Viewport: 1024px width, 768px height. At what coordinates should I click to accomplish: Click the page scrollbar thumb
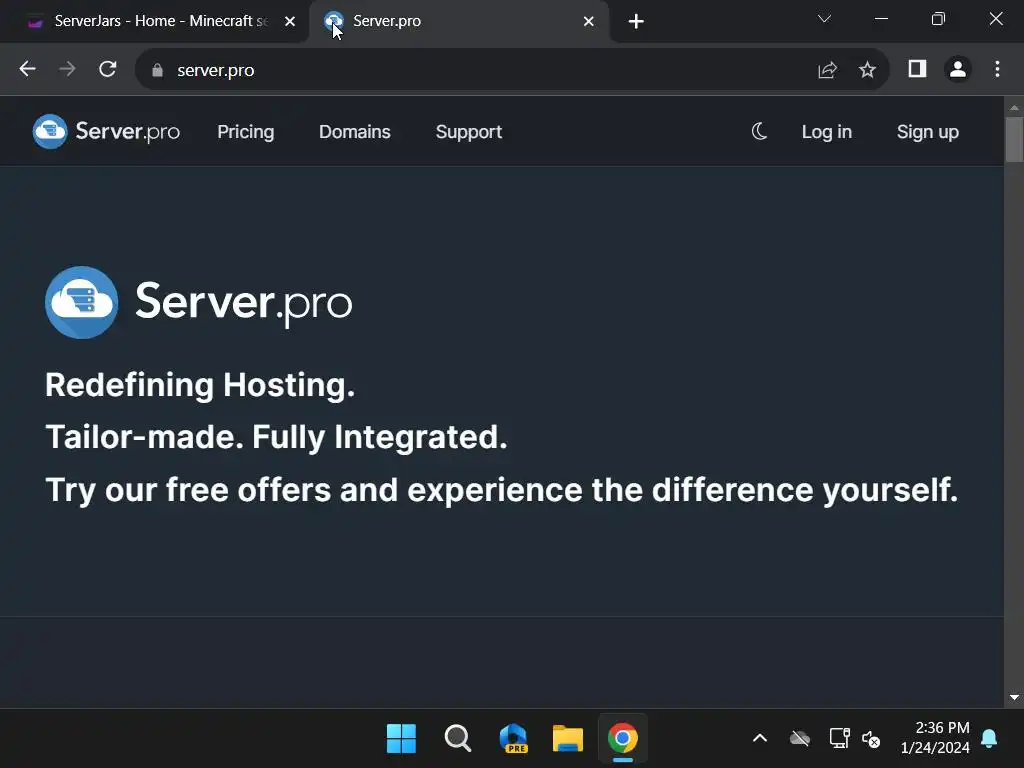1014,139
